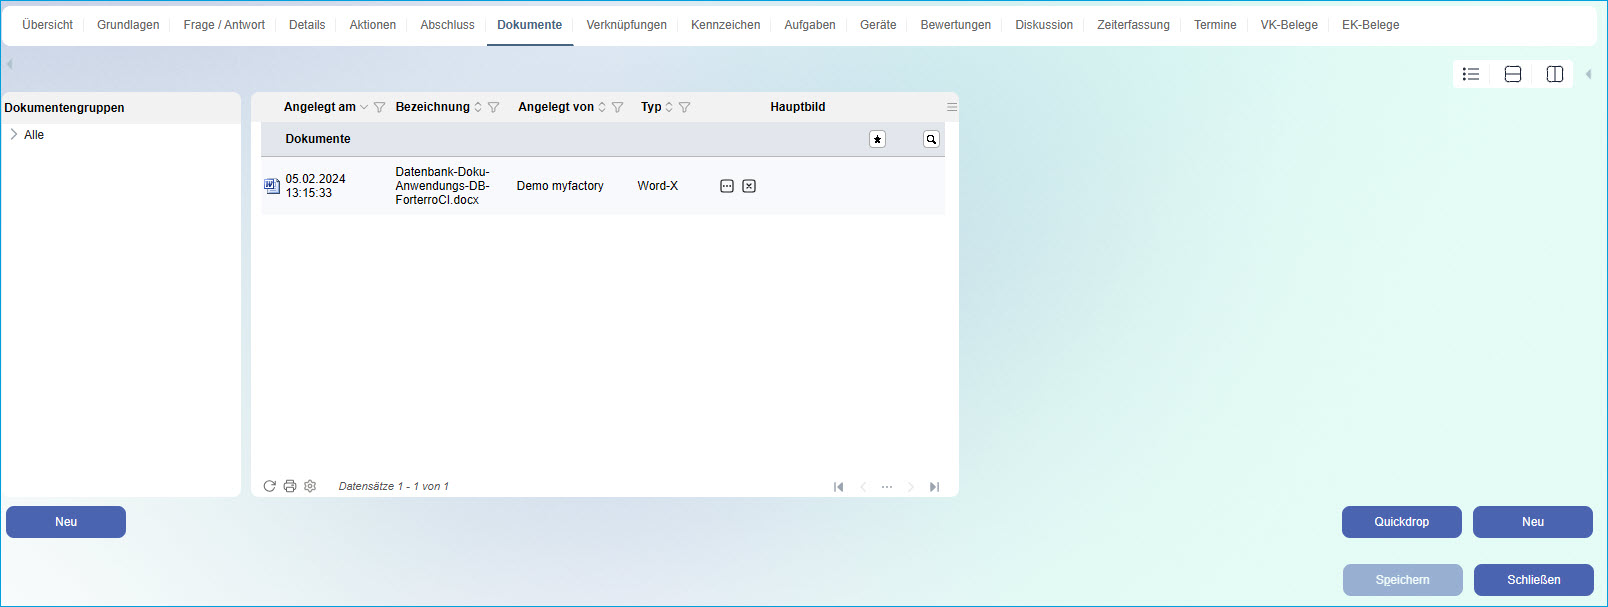The height and width of the screenshot is (607, 1608).
Task: Select horizontal split layout icon
Action: (1513, 74)
